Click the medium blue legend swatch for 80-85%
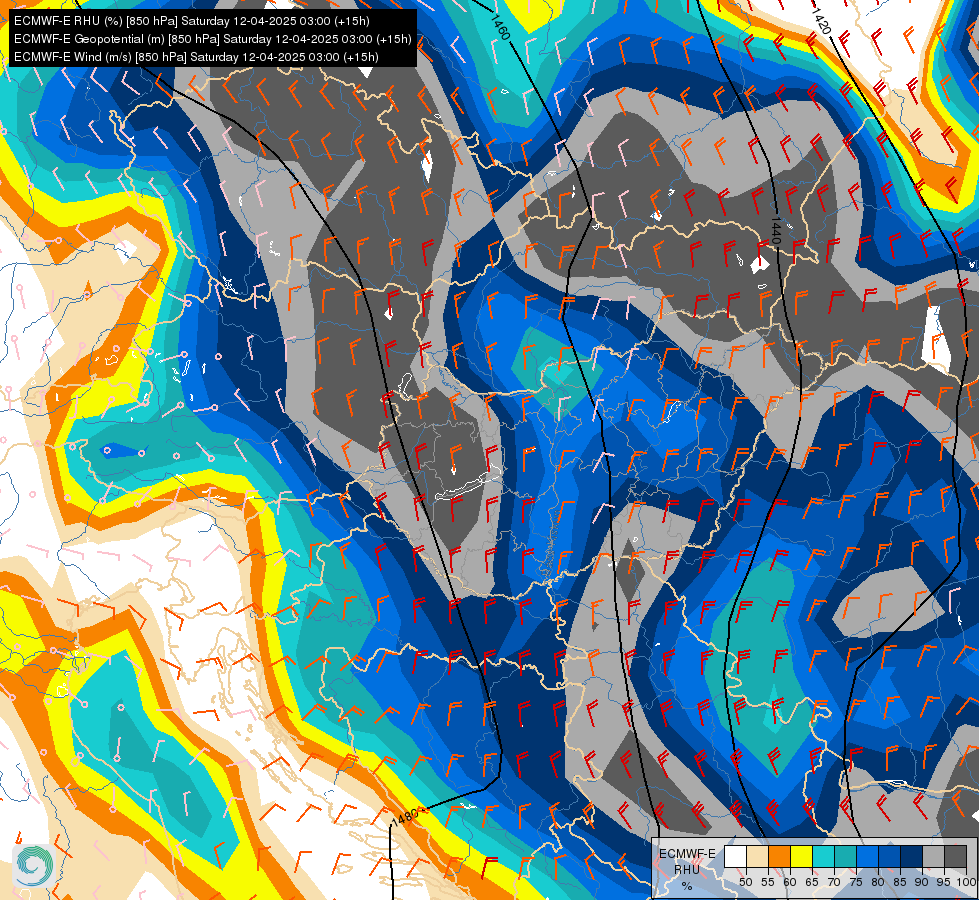 tap(890, 856)
